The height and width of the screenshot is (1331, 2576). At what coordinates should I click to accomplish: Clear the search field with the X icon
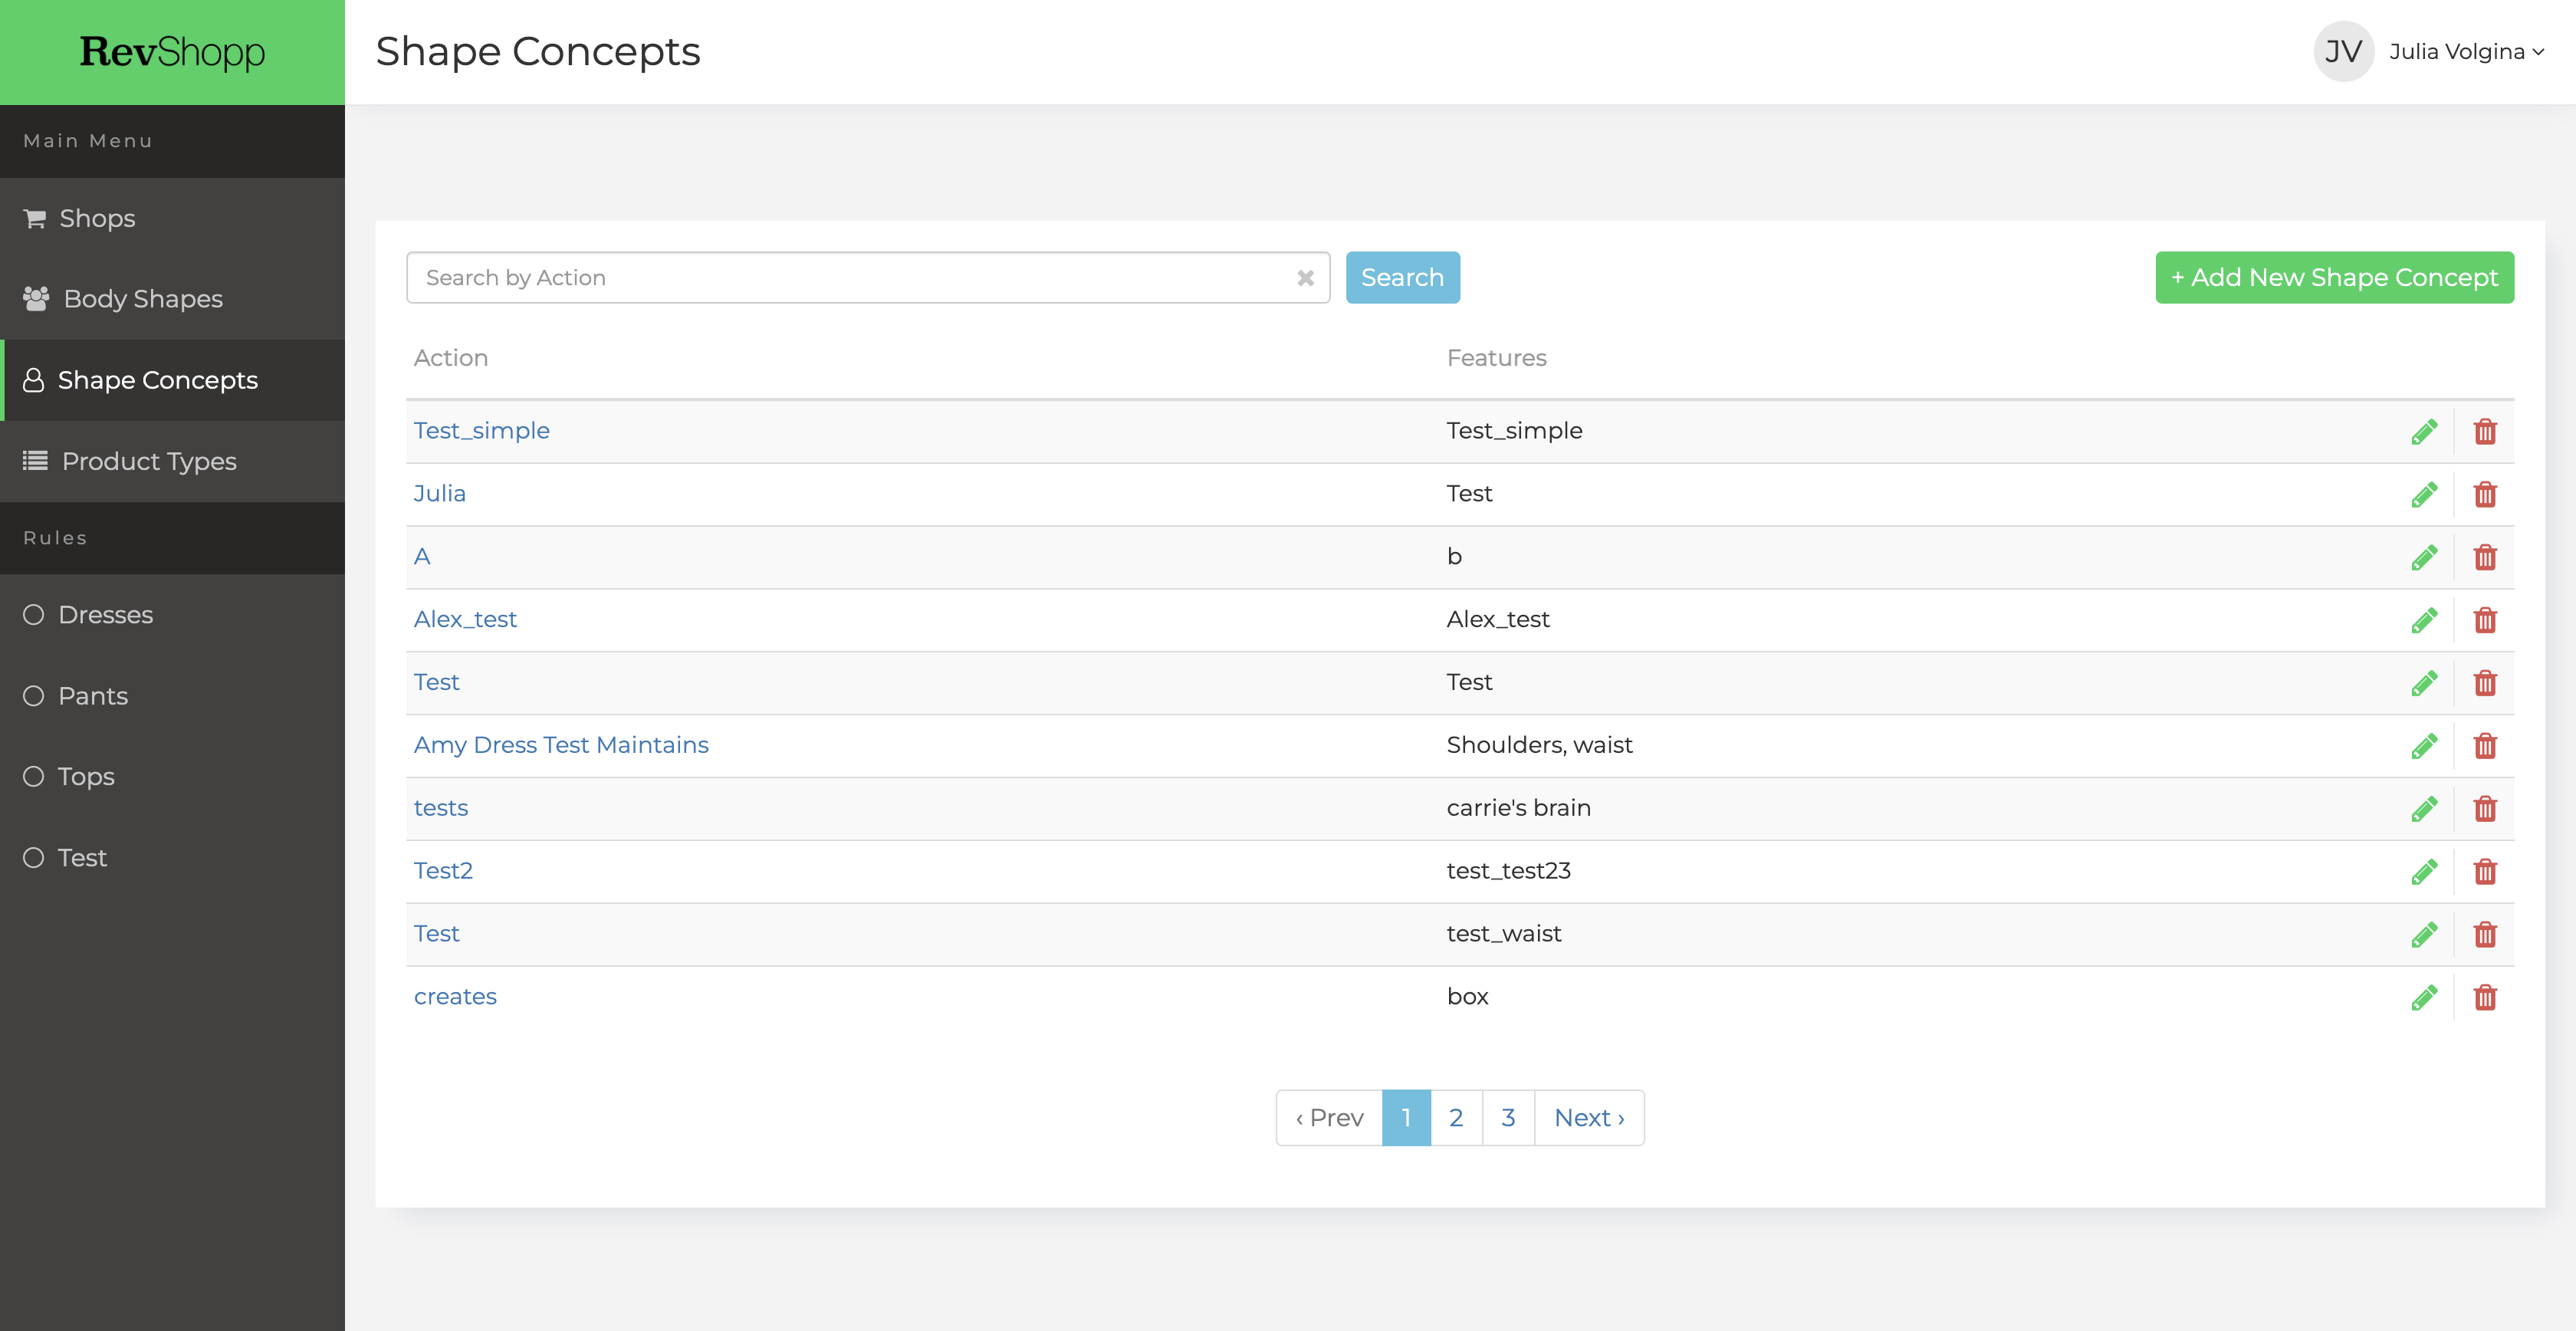(x=1305, y=278)
